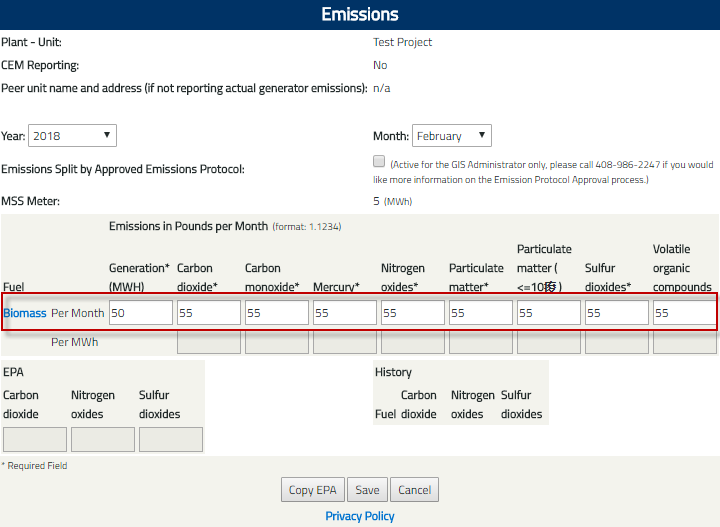This screenshot has height=527, width=720.
Task: Click the Mercury Per Month input
Action: (x=344, y=313)
